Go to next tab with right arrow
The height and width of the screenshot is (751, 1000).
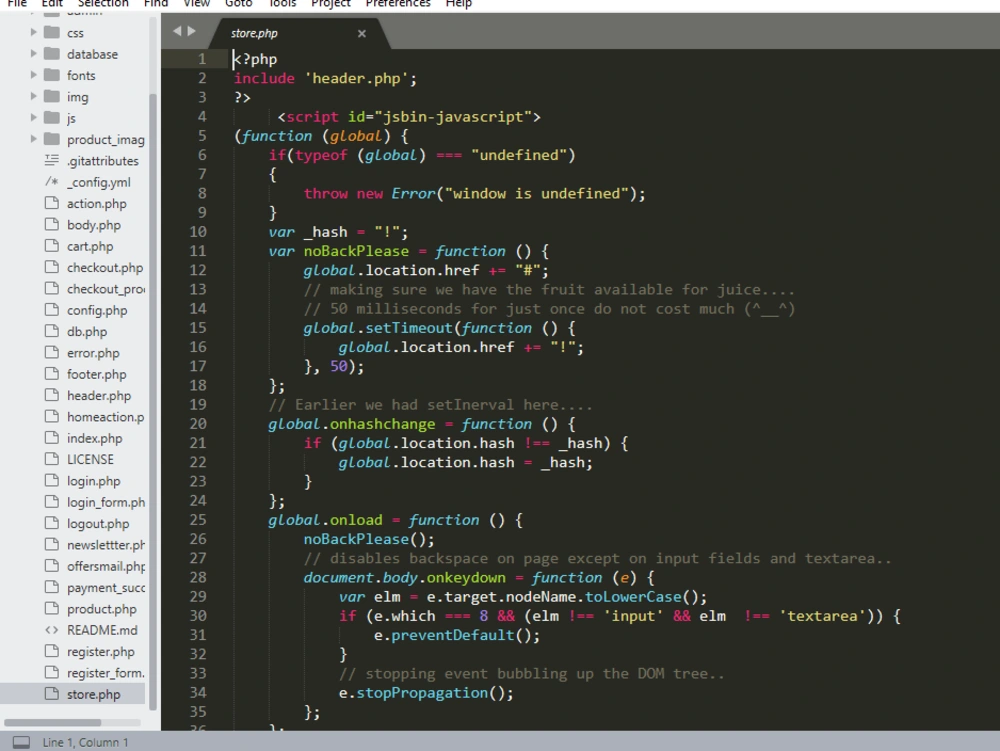[191, 31]
